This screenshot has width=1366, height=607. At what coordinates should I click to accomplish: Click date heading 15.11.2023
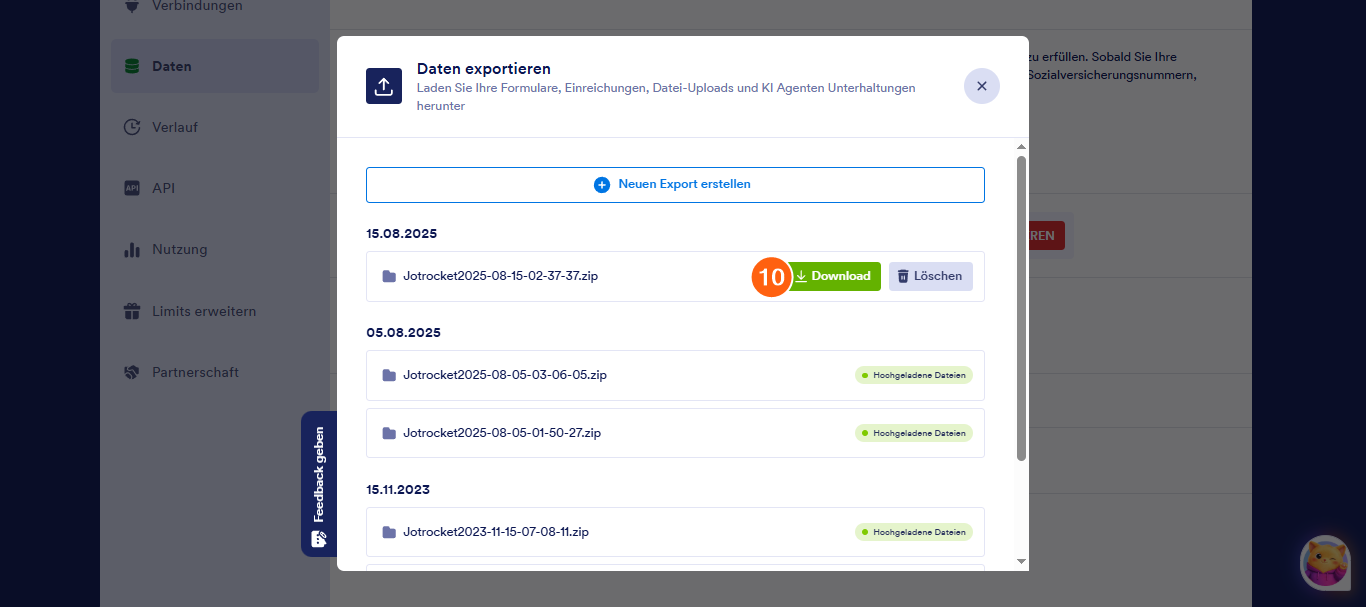click(x=398, y=489)
